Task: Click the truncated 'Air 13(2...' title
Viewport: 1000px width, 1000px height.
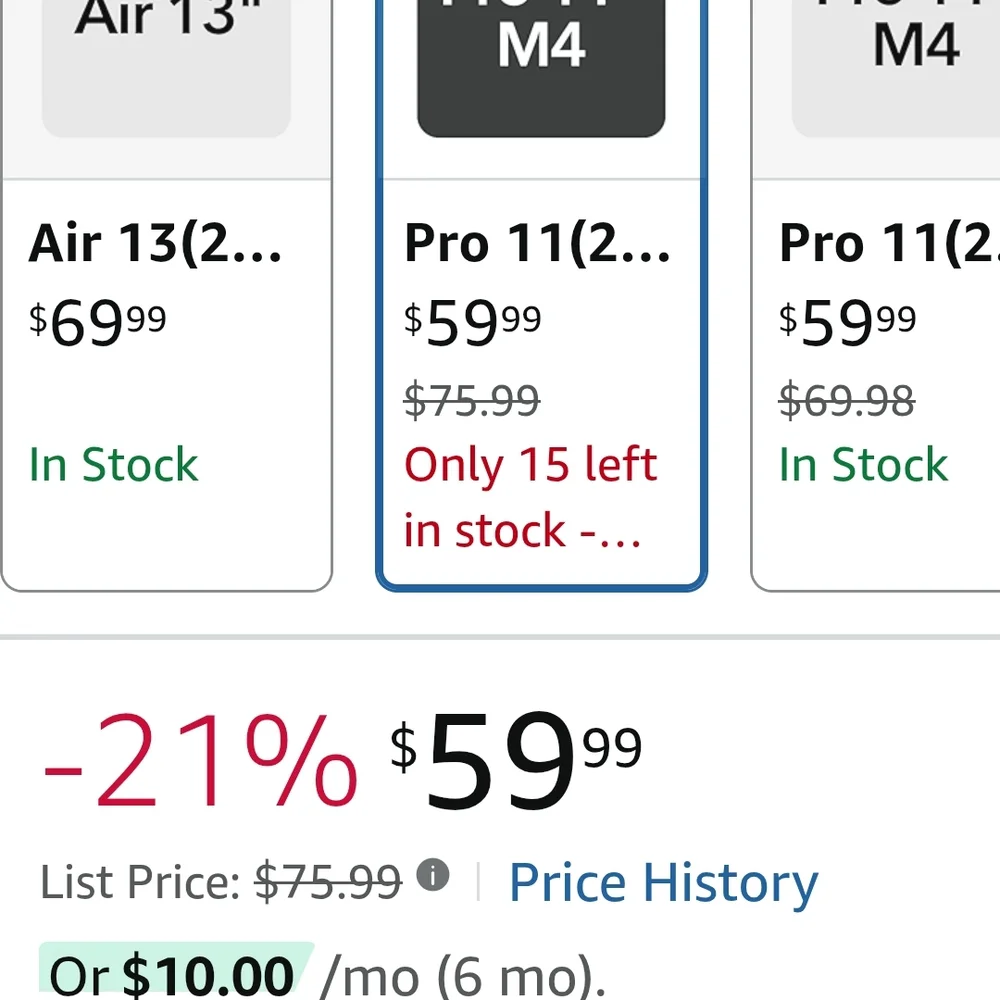Action: tap(155, 243)
